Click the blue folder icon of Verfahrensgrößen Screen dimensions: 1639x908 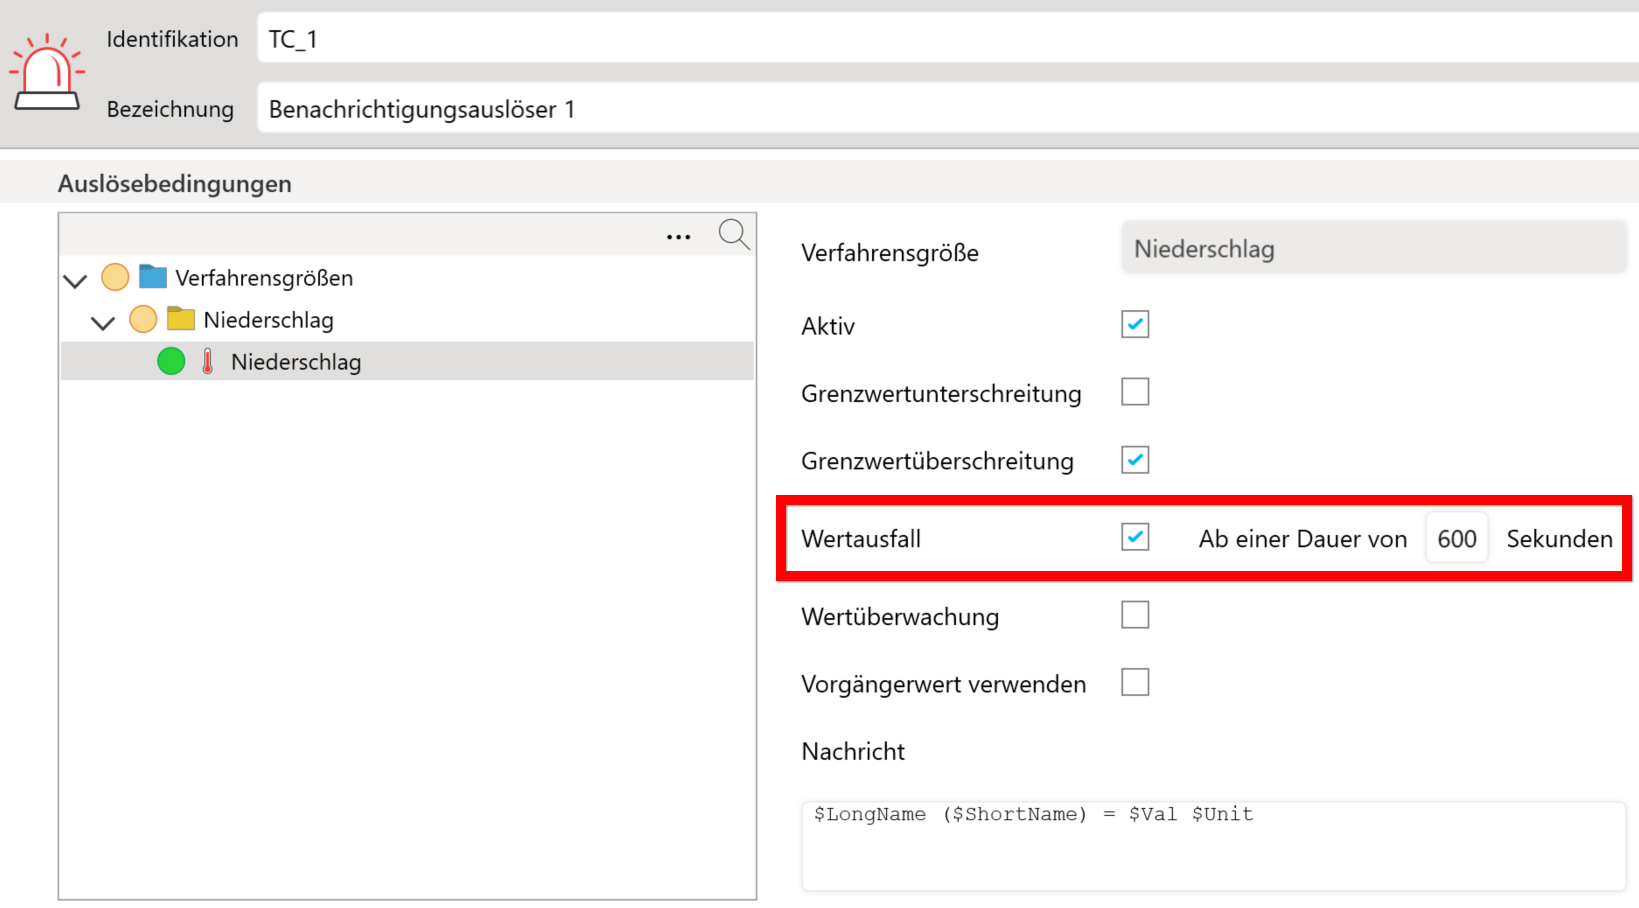click(x=153, y=276)
